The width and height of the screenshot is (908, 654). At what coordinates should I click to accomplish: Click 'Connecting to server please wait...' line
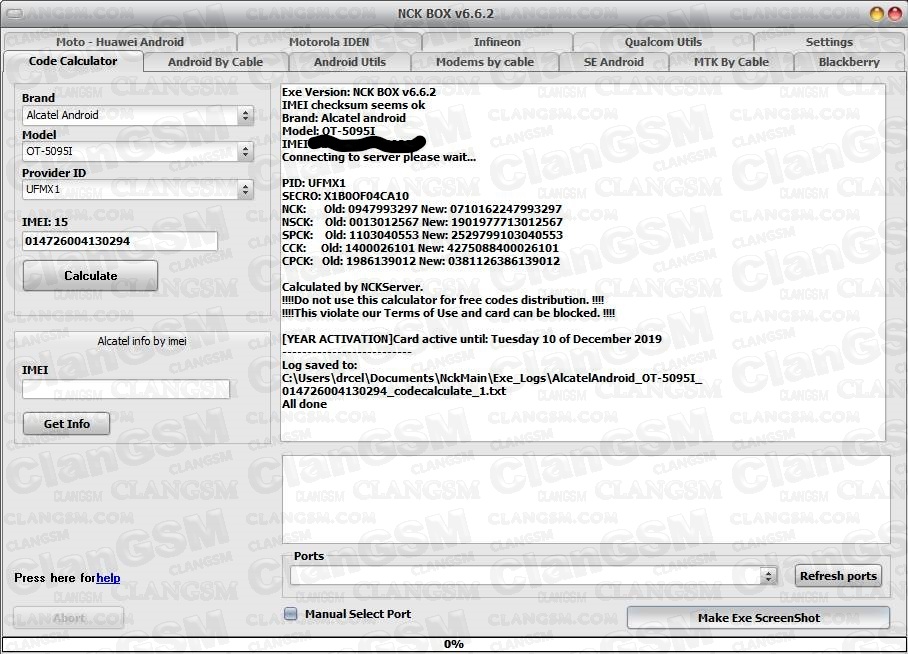379,157
